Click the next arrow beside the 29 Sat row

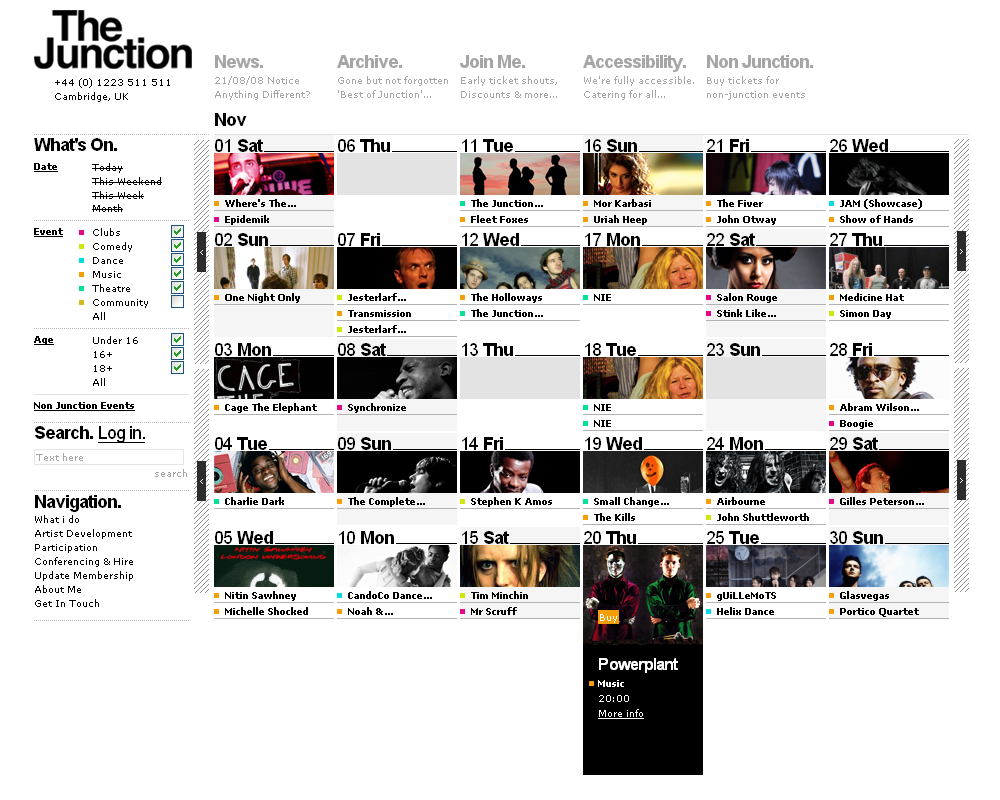pyautogui.click(x=961, y=480)
